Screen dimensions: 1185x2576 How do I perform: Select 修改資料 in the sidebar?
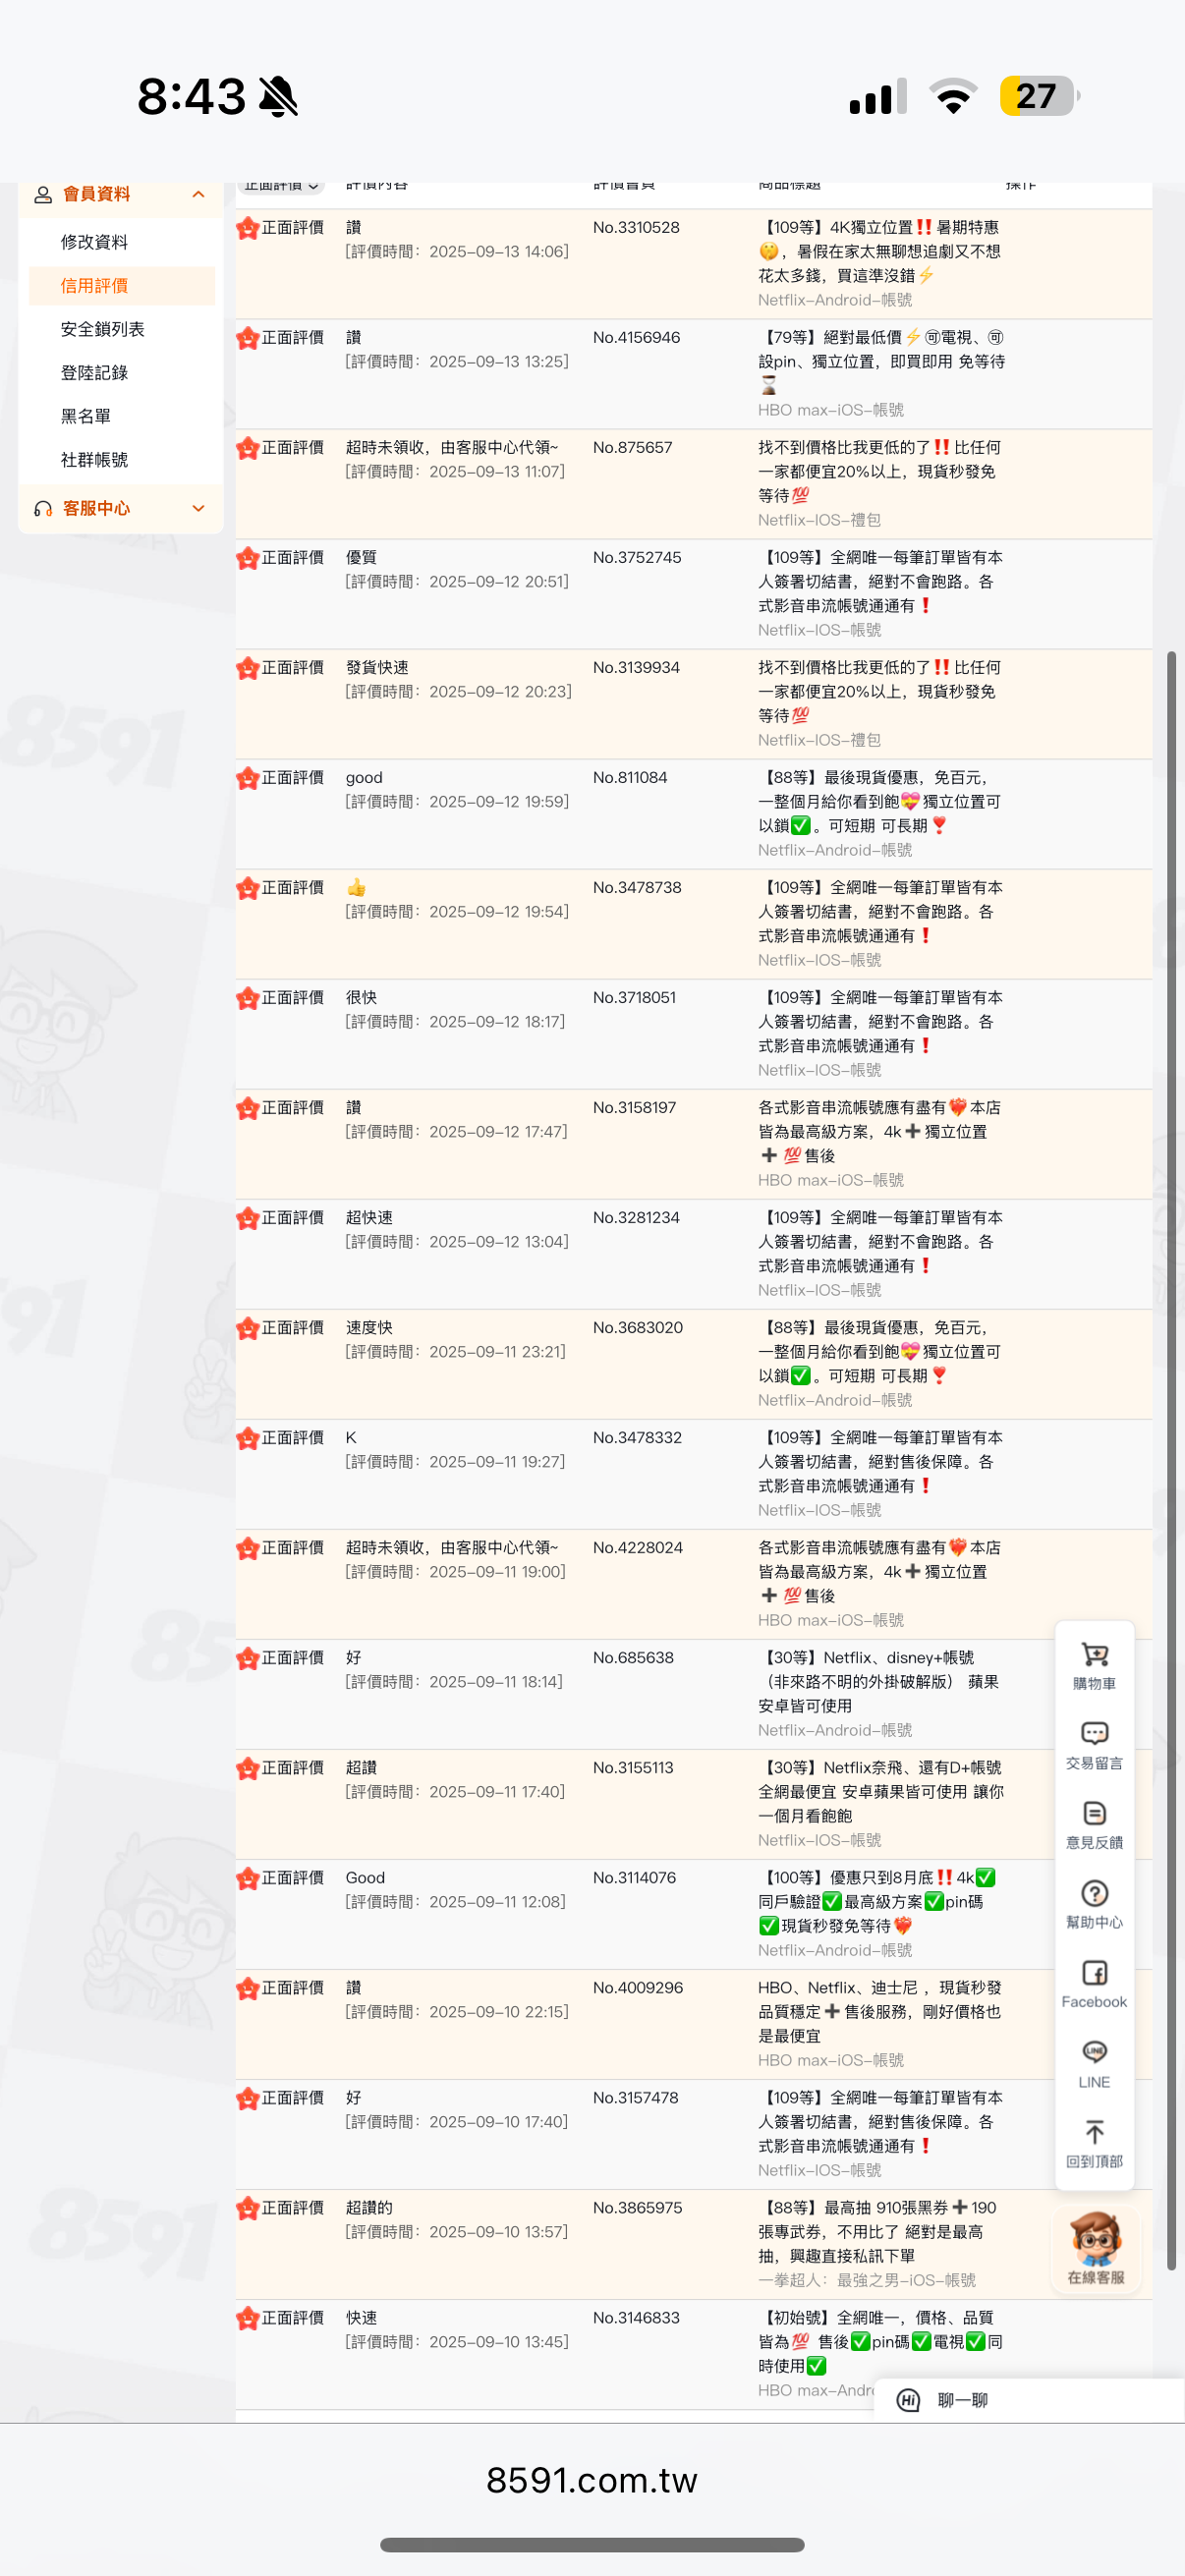click(94, 242)
